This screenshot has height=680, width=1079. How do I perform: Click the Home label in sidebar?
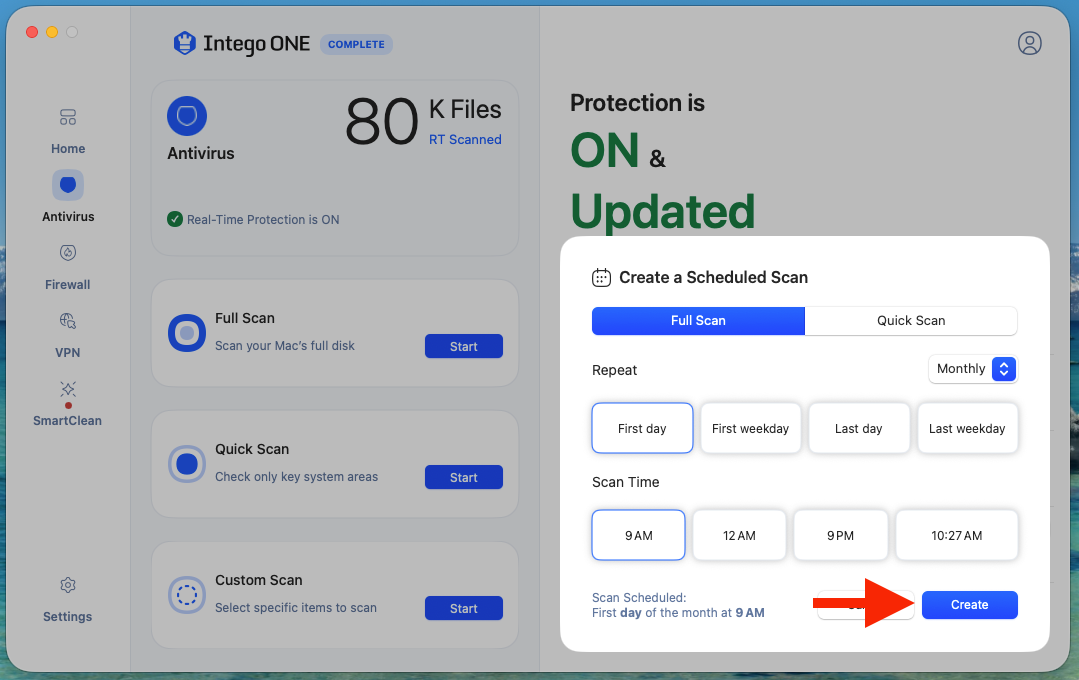pyautogui.click(x=68, y=149)
